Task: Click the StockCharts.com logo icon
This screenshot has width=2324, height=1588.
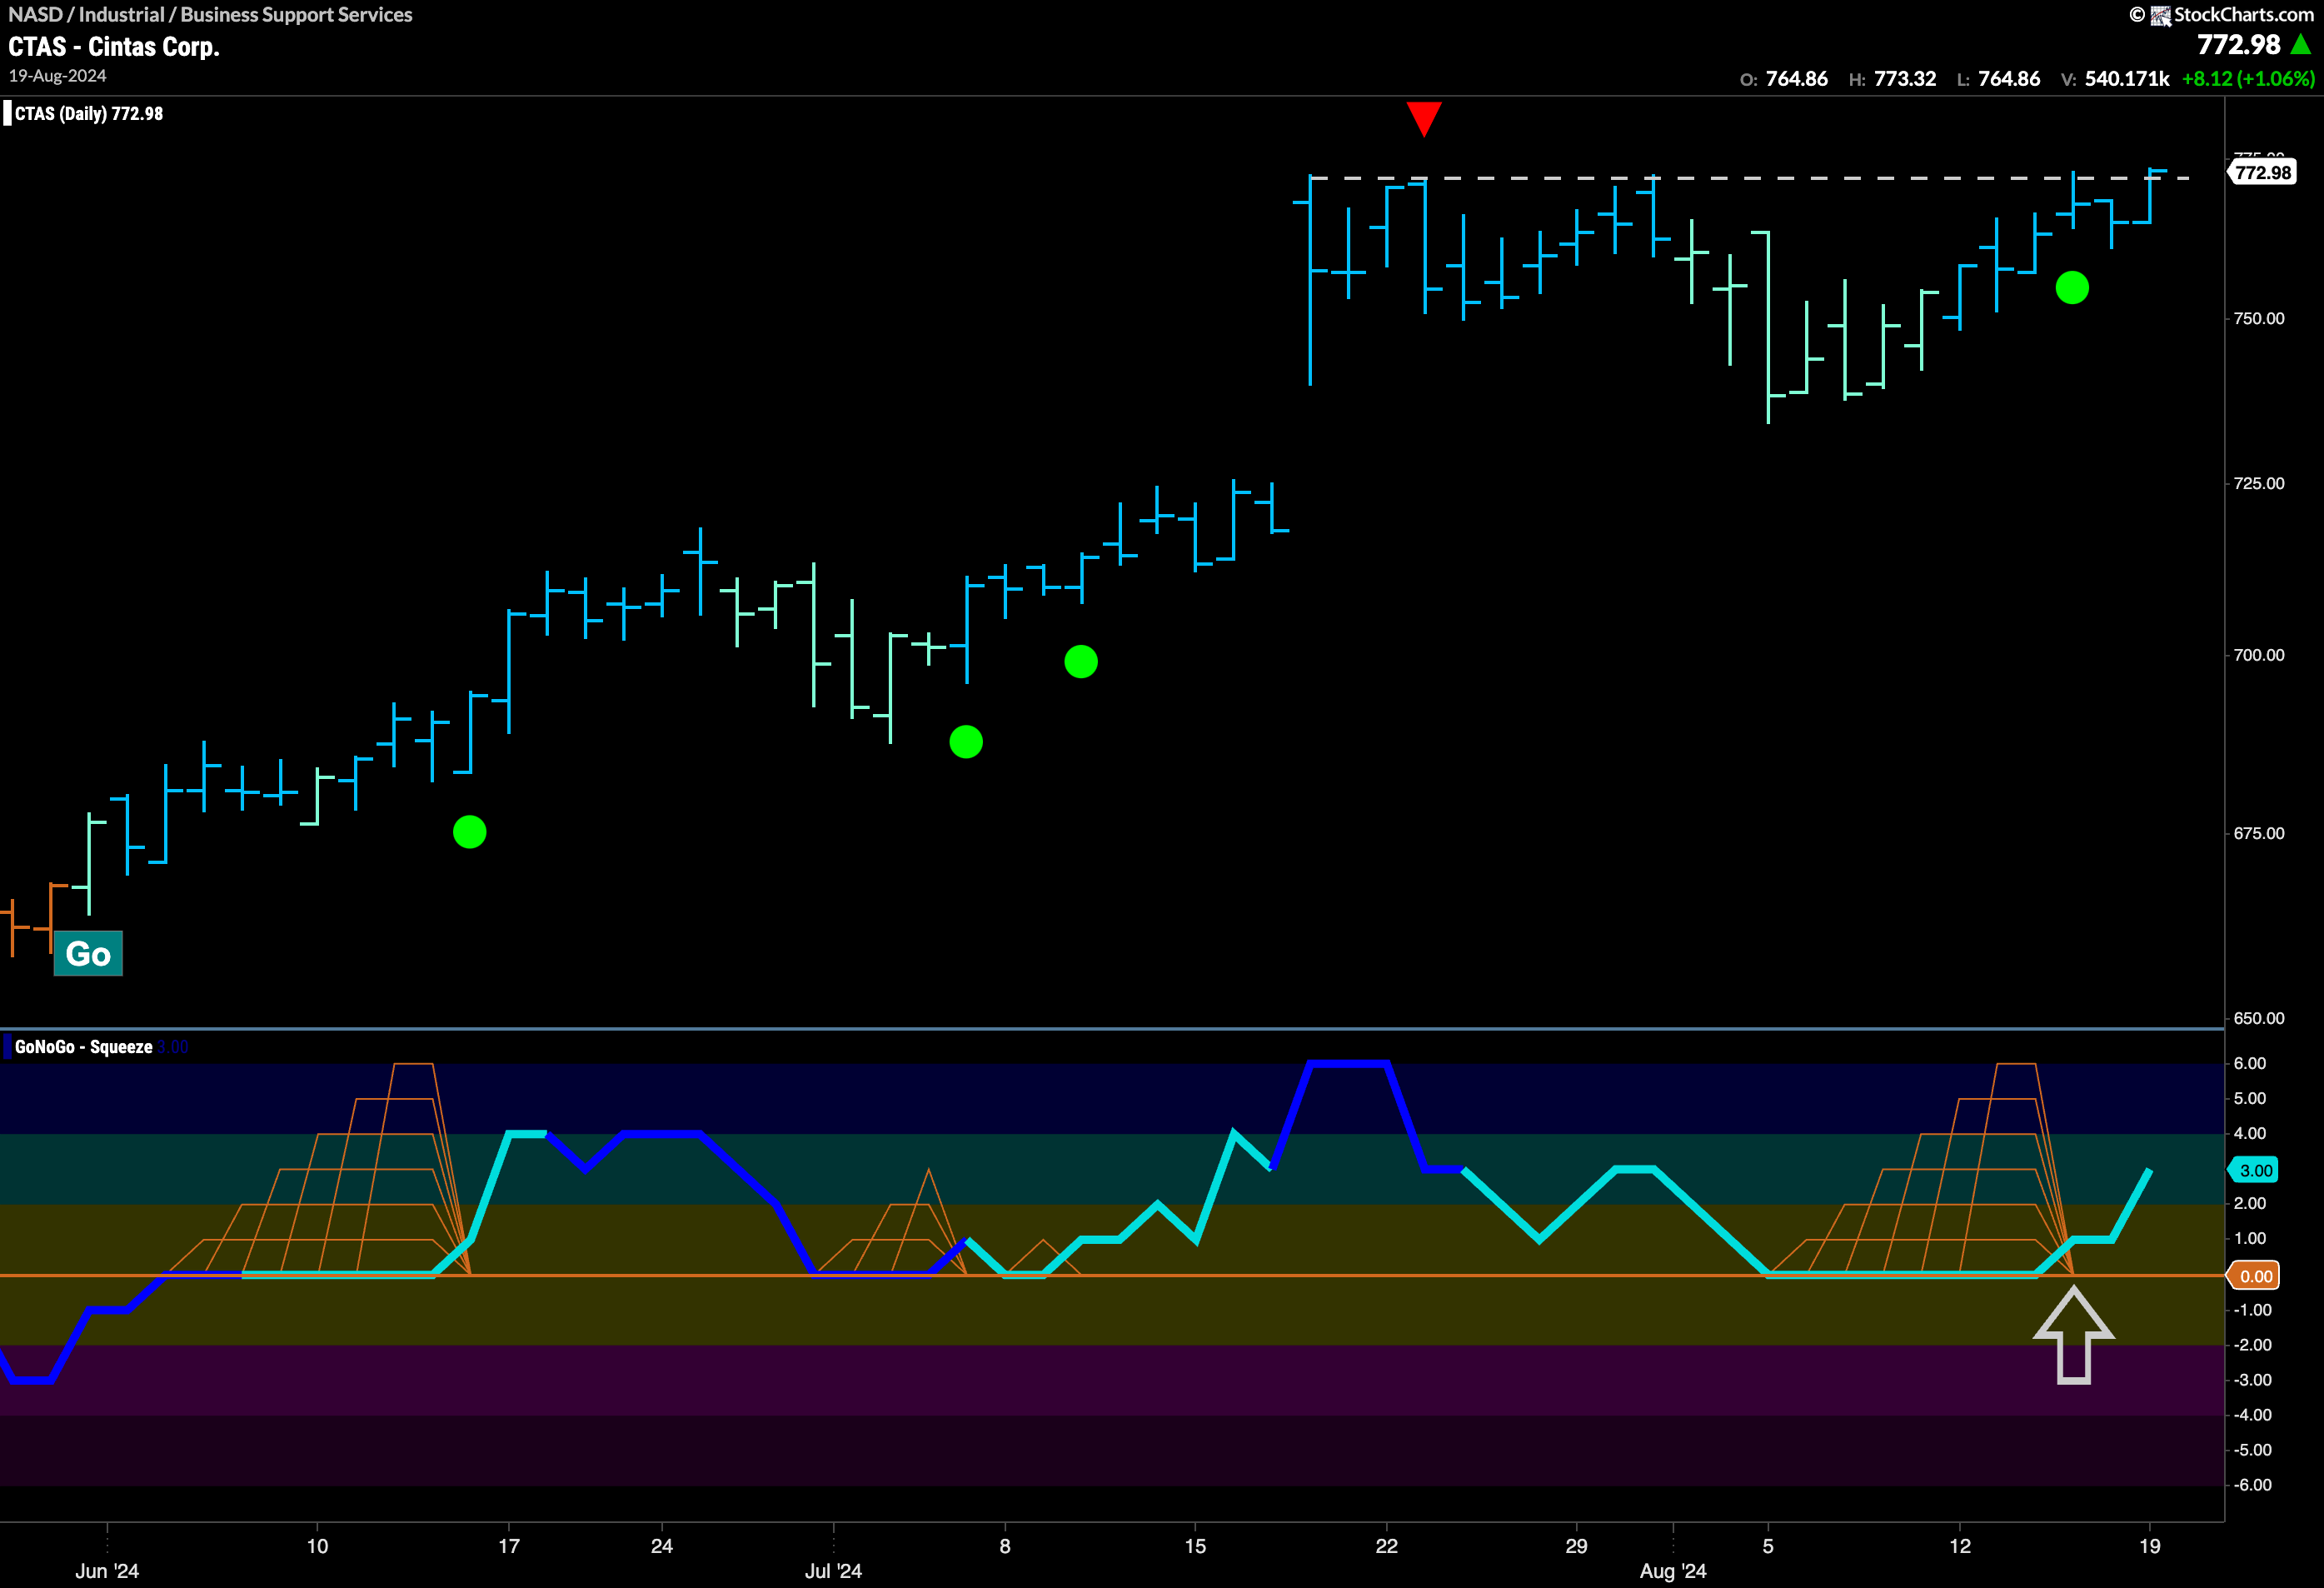Action: pyautogui.click(x=2160, y=15)
